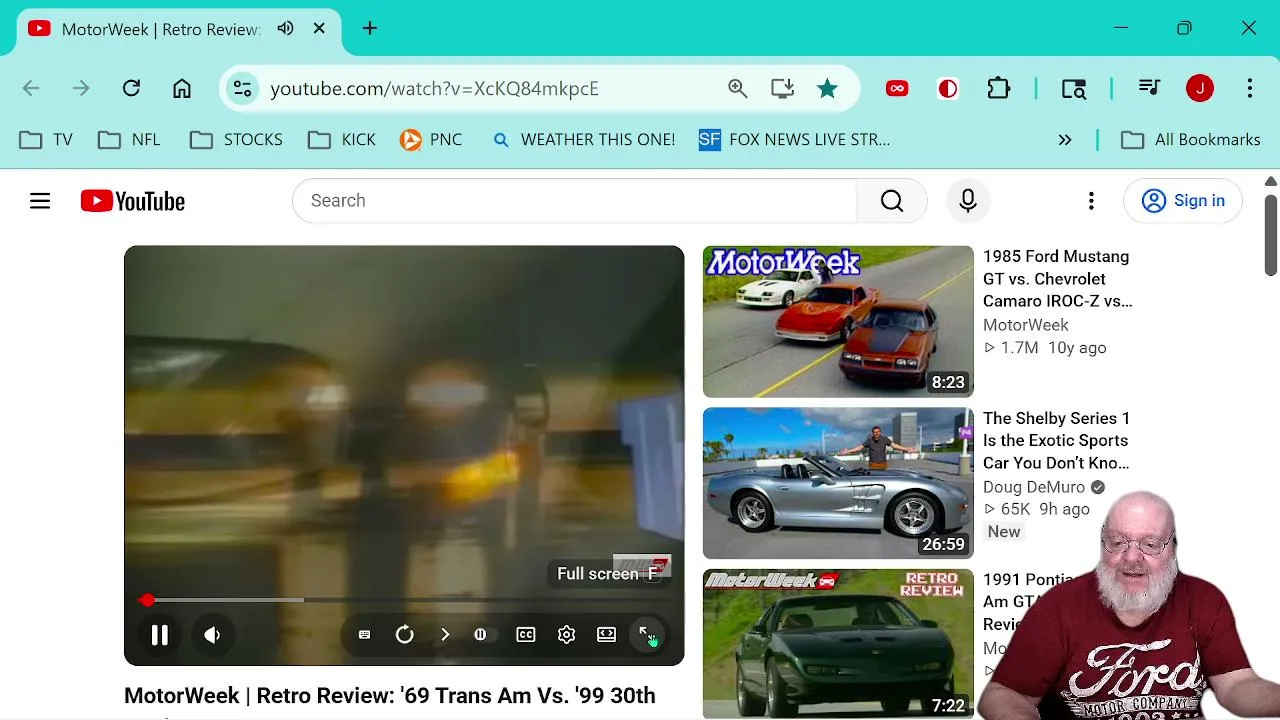
Task: Open the Chrome profile J avatar
Action: [x=1200, y=89]
